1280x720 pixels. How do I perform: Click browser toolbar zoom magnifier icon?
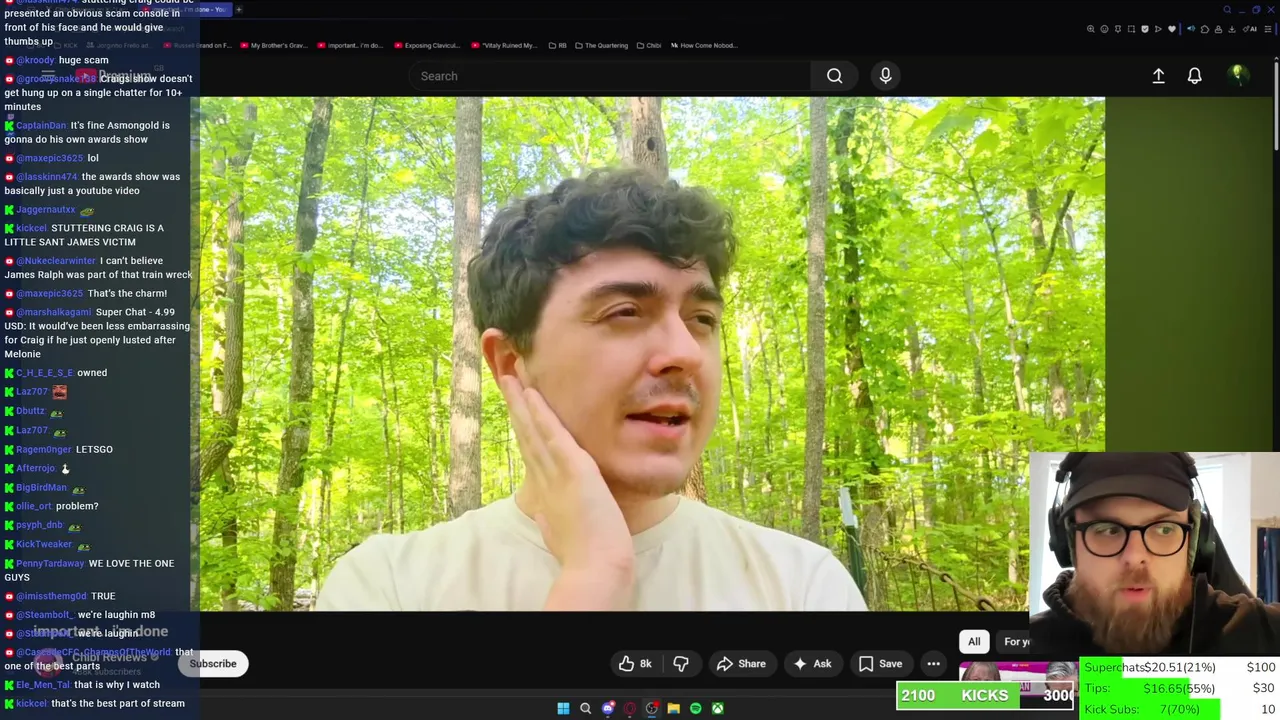[x=1091, y=29]
